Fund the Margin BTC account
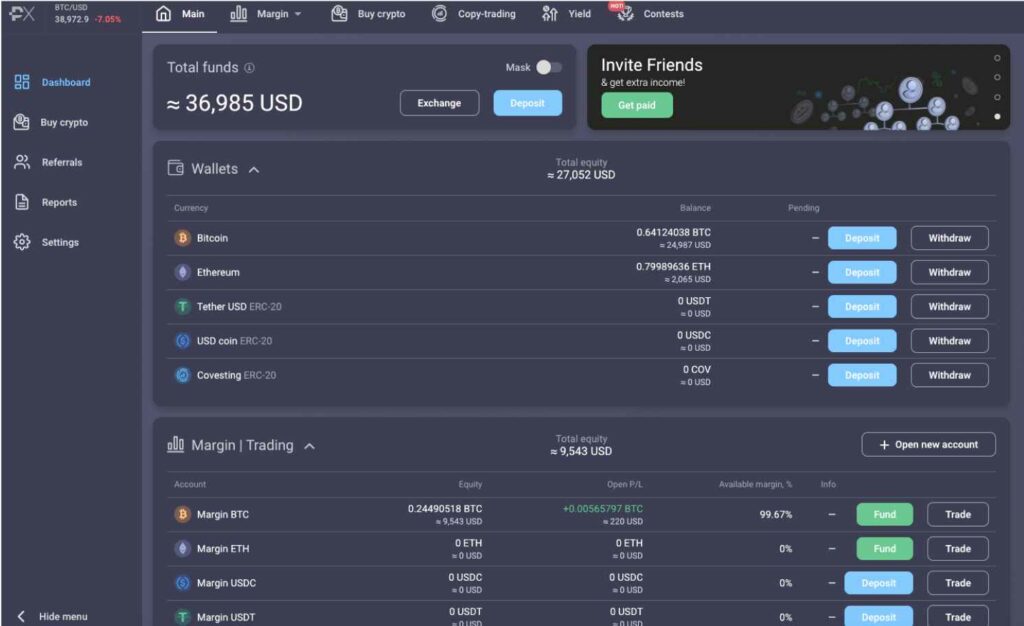The width and height of the screenshot is (1024, 626). [x=885, y=514]
